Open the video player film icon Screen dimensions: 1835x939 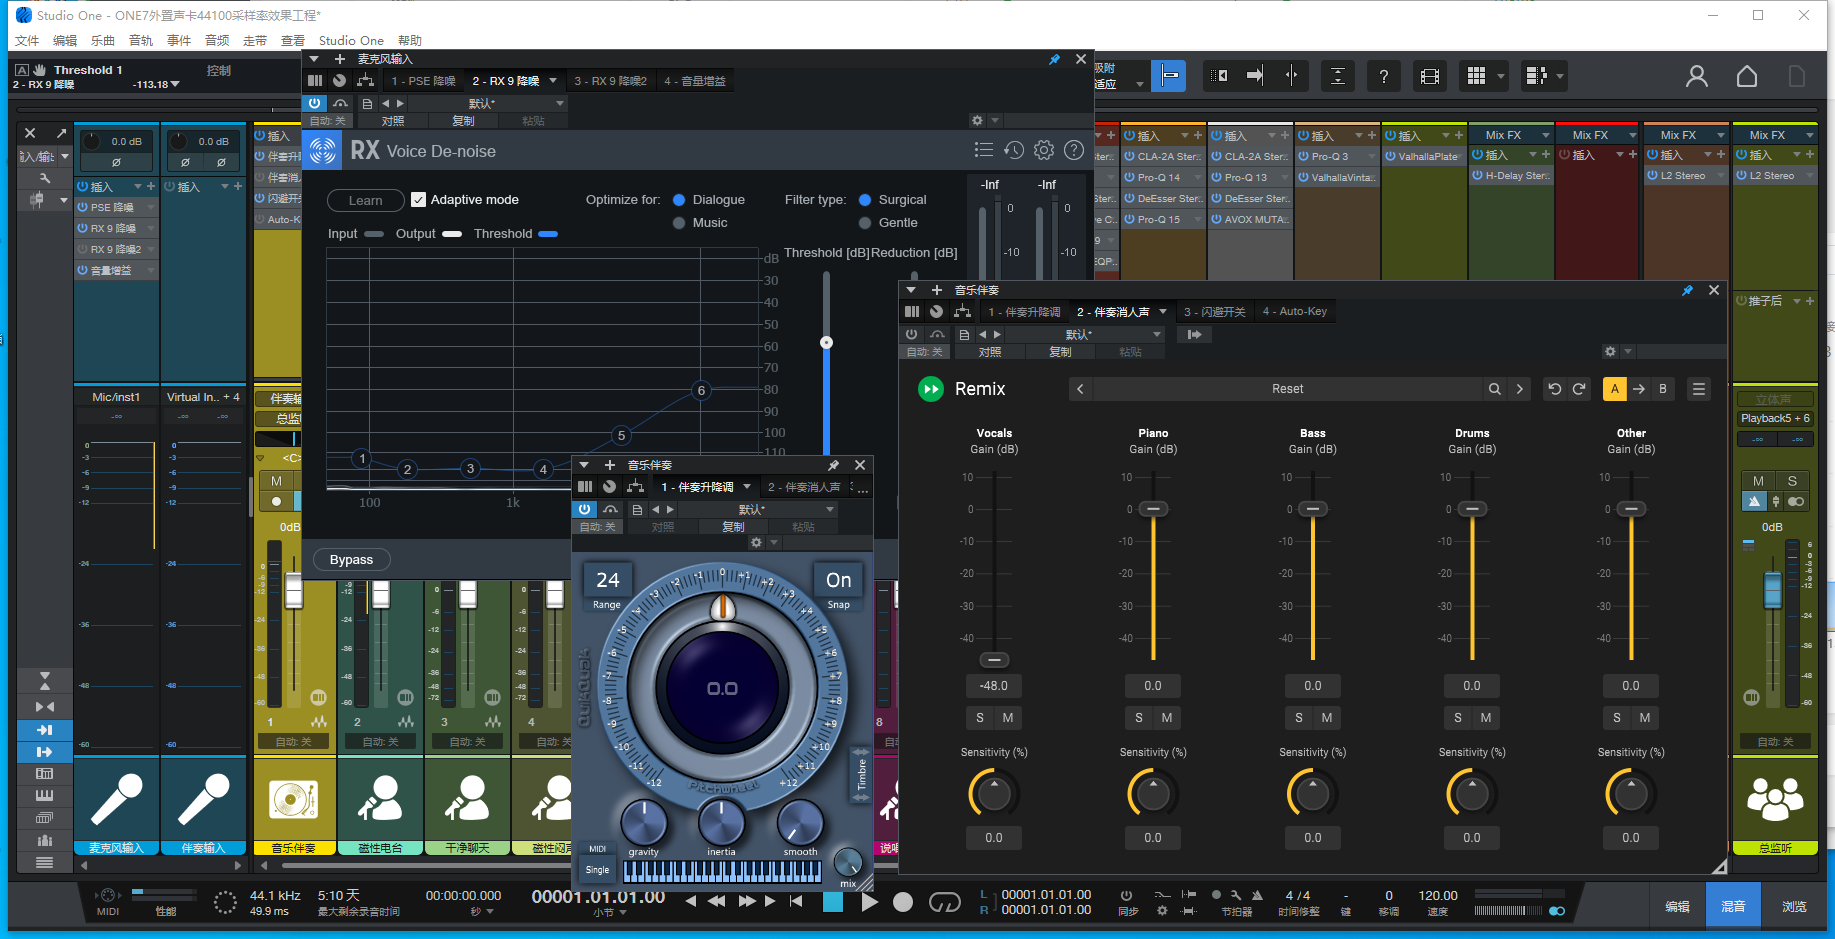(x=1430, y=76)
